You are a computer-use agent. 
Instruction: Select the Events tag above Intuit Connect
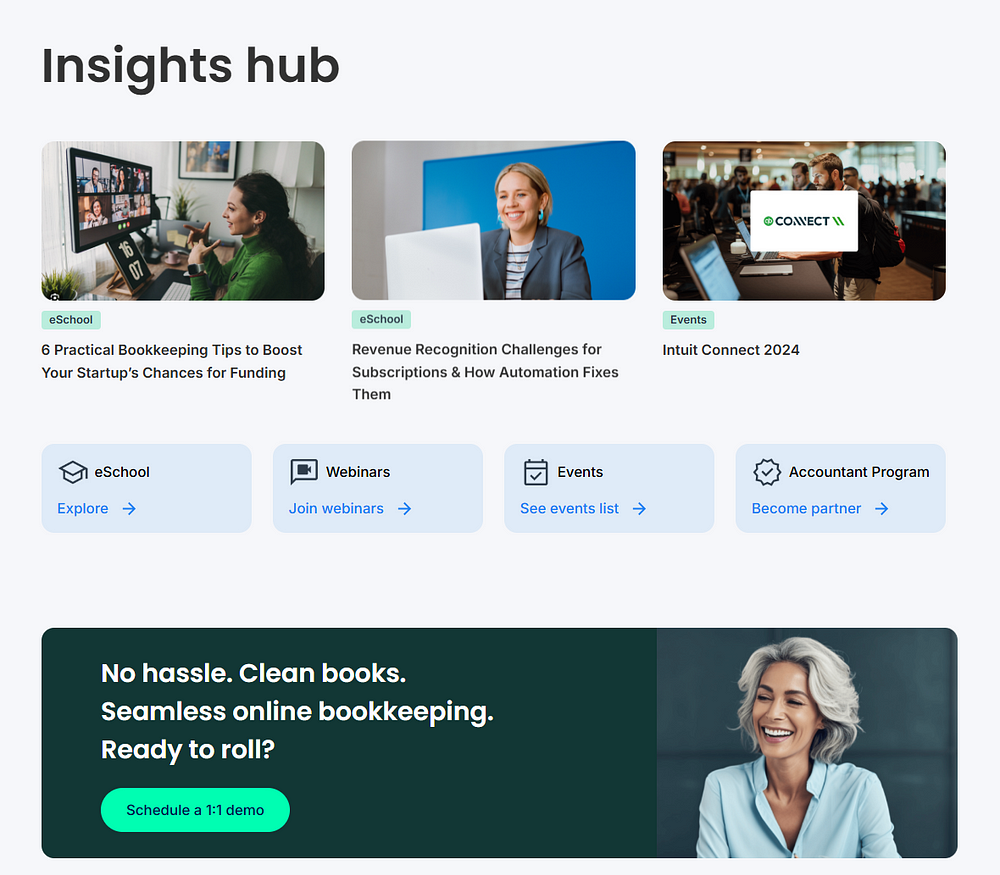[x=688, y=320]
